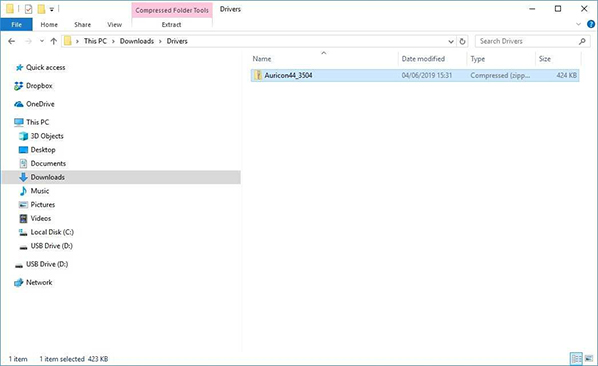Select the Extract tab
Screen dimensions: 598x366
click(x=171, y=25)
